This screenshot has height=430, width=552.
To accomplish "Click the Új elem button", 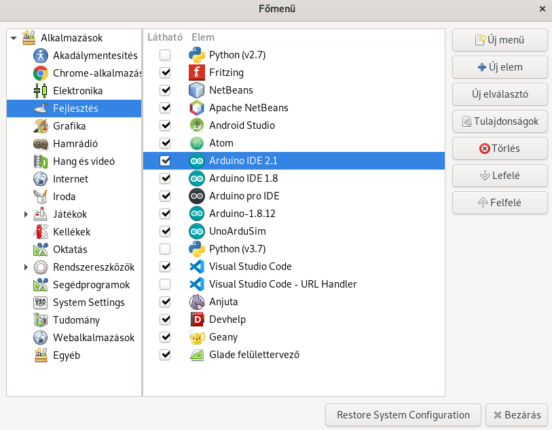I will [500, 67].
